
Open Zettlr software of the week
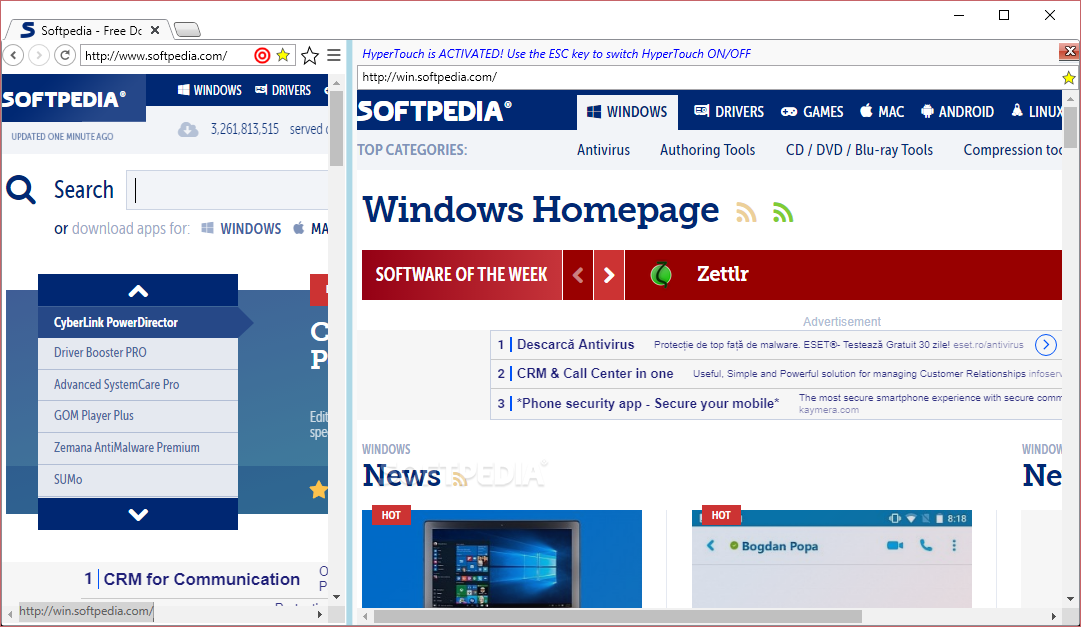click(x=723, y=274)
